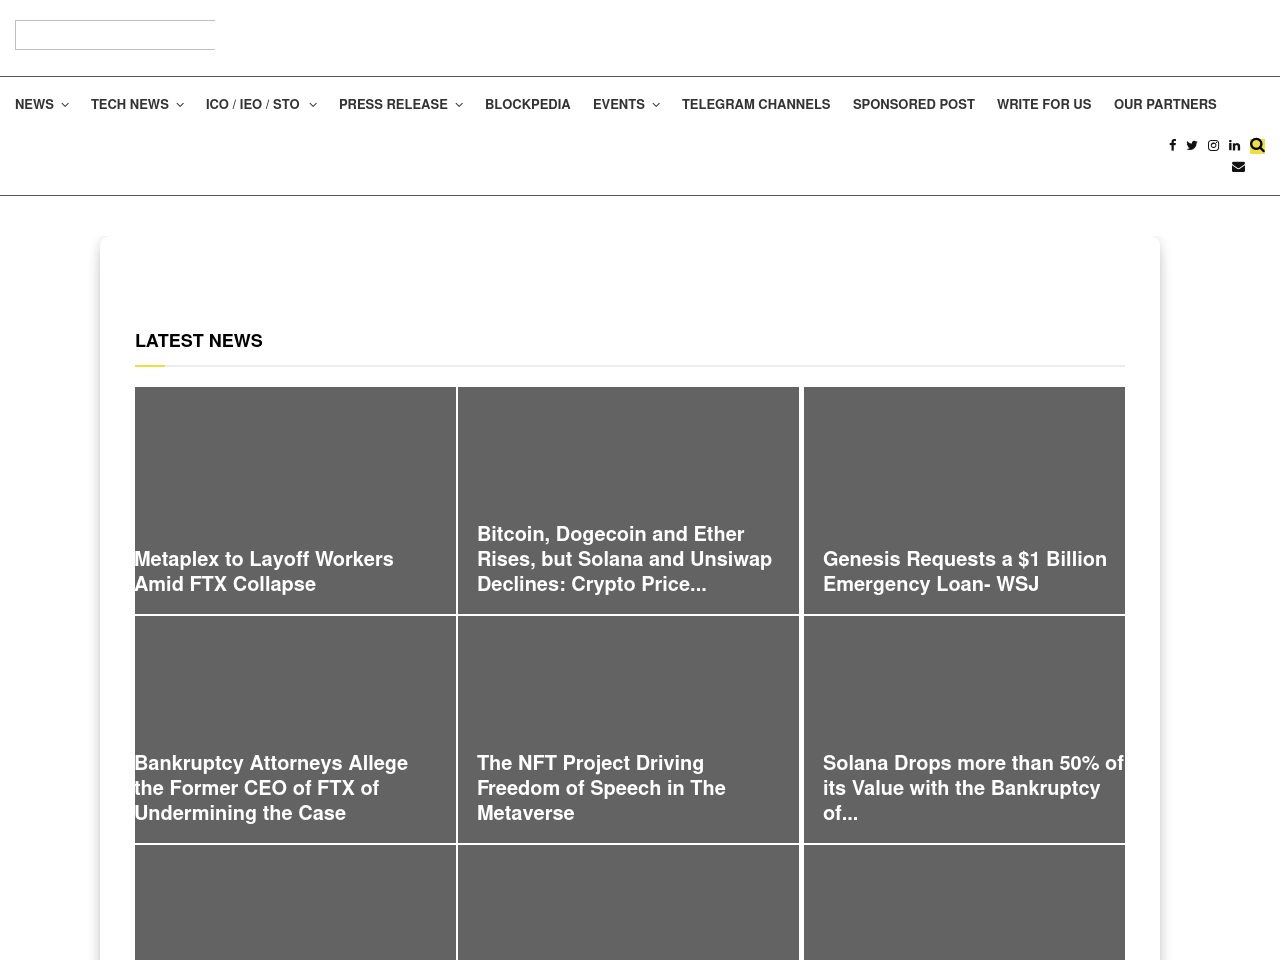Image resolution: width=1280 pixels, height=960 pixels.
Task: Expand the PRESS RELEASE dropdown menu
Action: pos(401,104)
